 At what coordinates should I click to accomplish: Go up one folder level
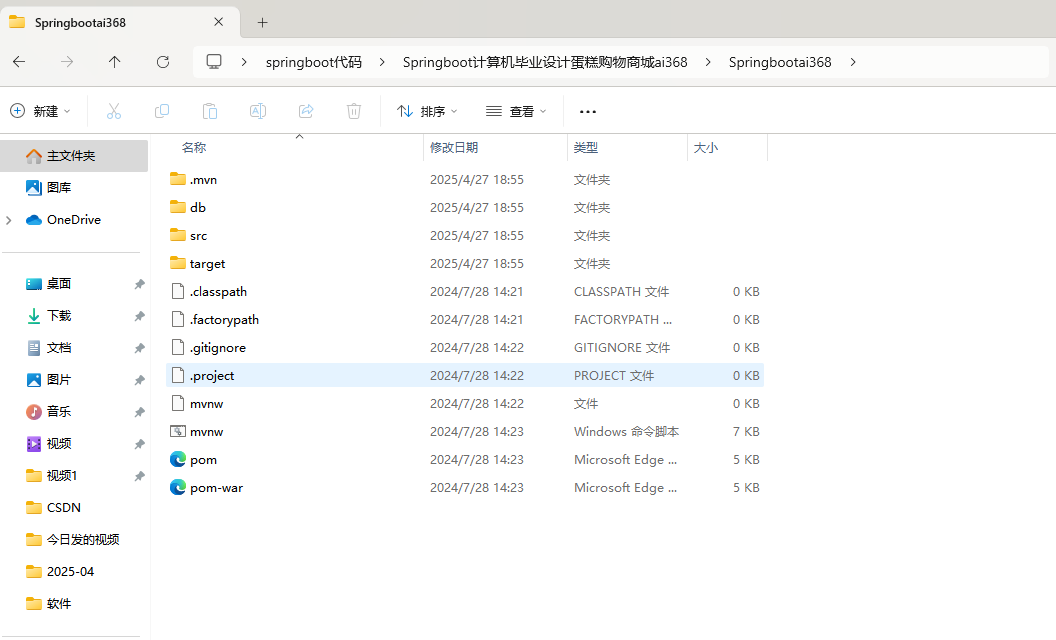[114, 62]
